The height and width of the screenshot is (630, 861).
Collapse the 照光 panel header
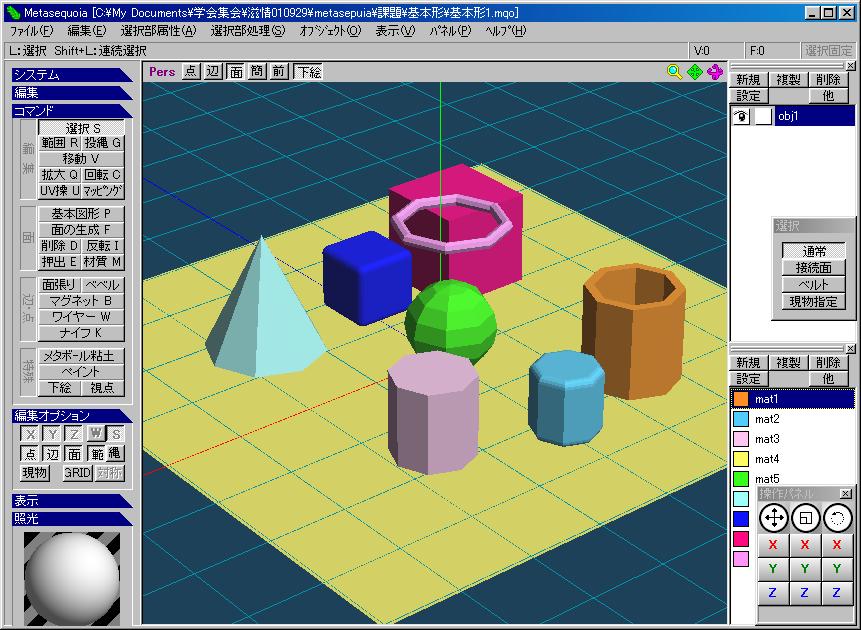(72, 519)
